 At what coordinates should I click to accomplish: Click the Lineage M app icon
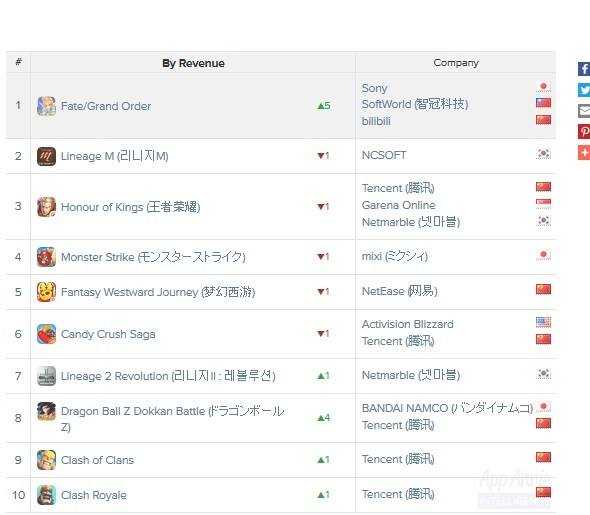pos(46,156)
